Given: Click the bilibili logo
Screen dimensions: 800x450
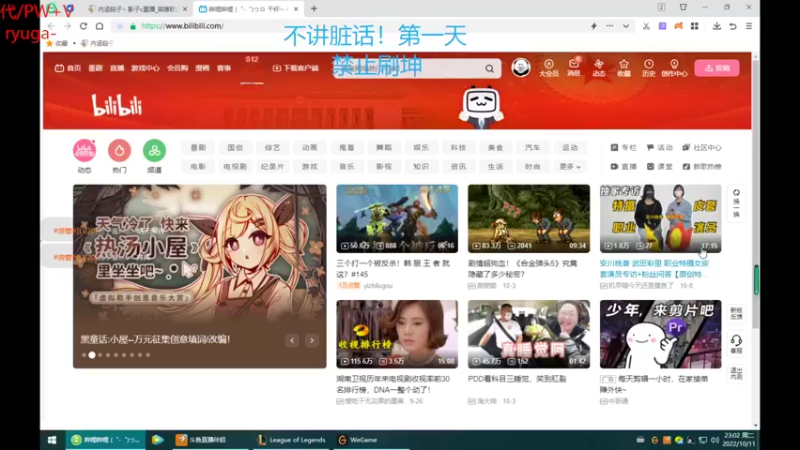Looking at the screenshot, I should pos(117,106).
